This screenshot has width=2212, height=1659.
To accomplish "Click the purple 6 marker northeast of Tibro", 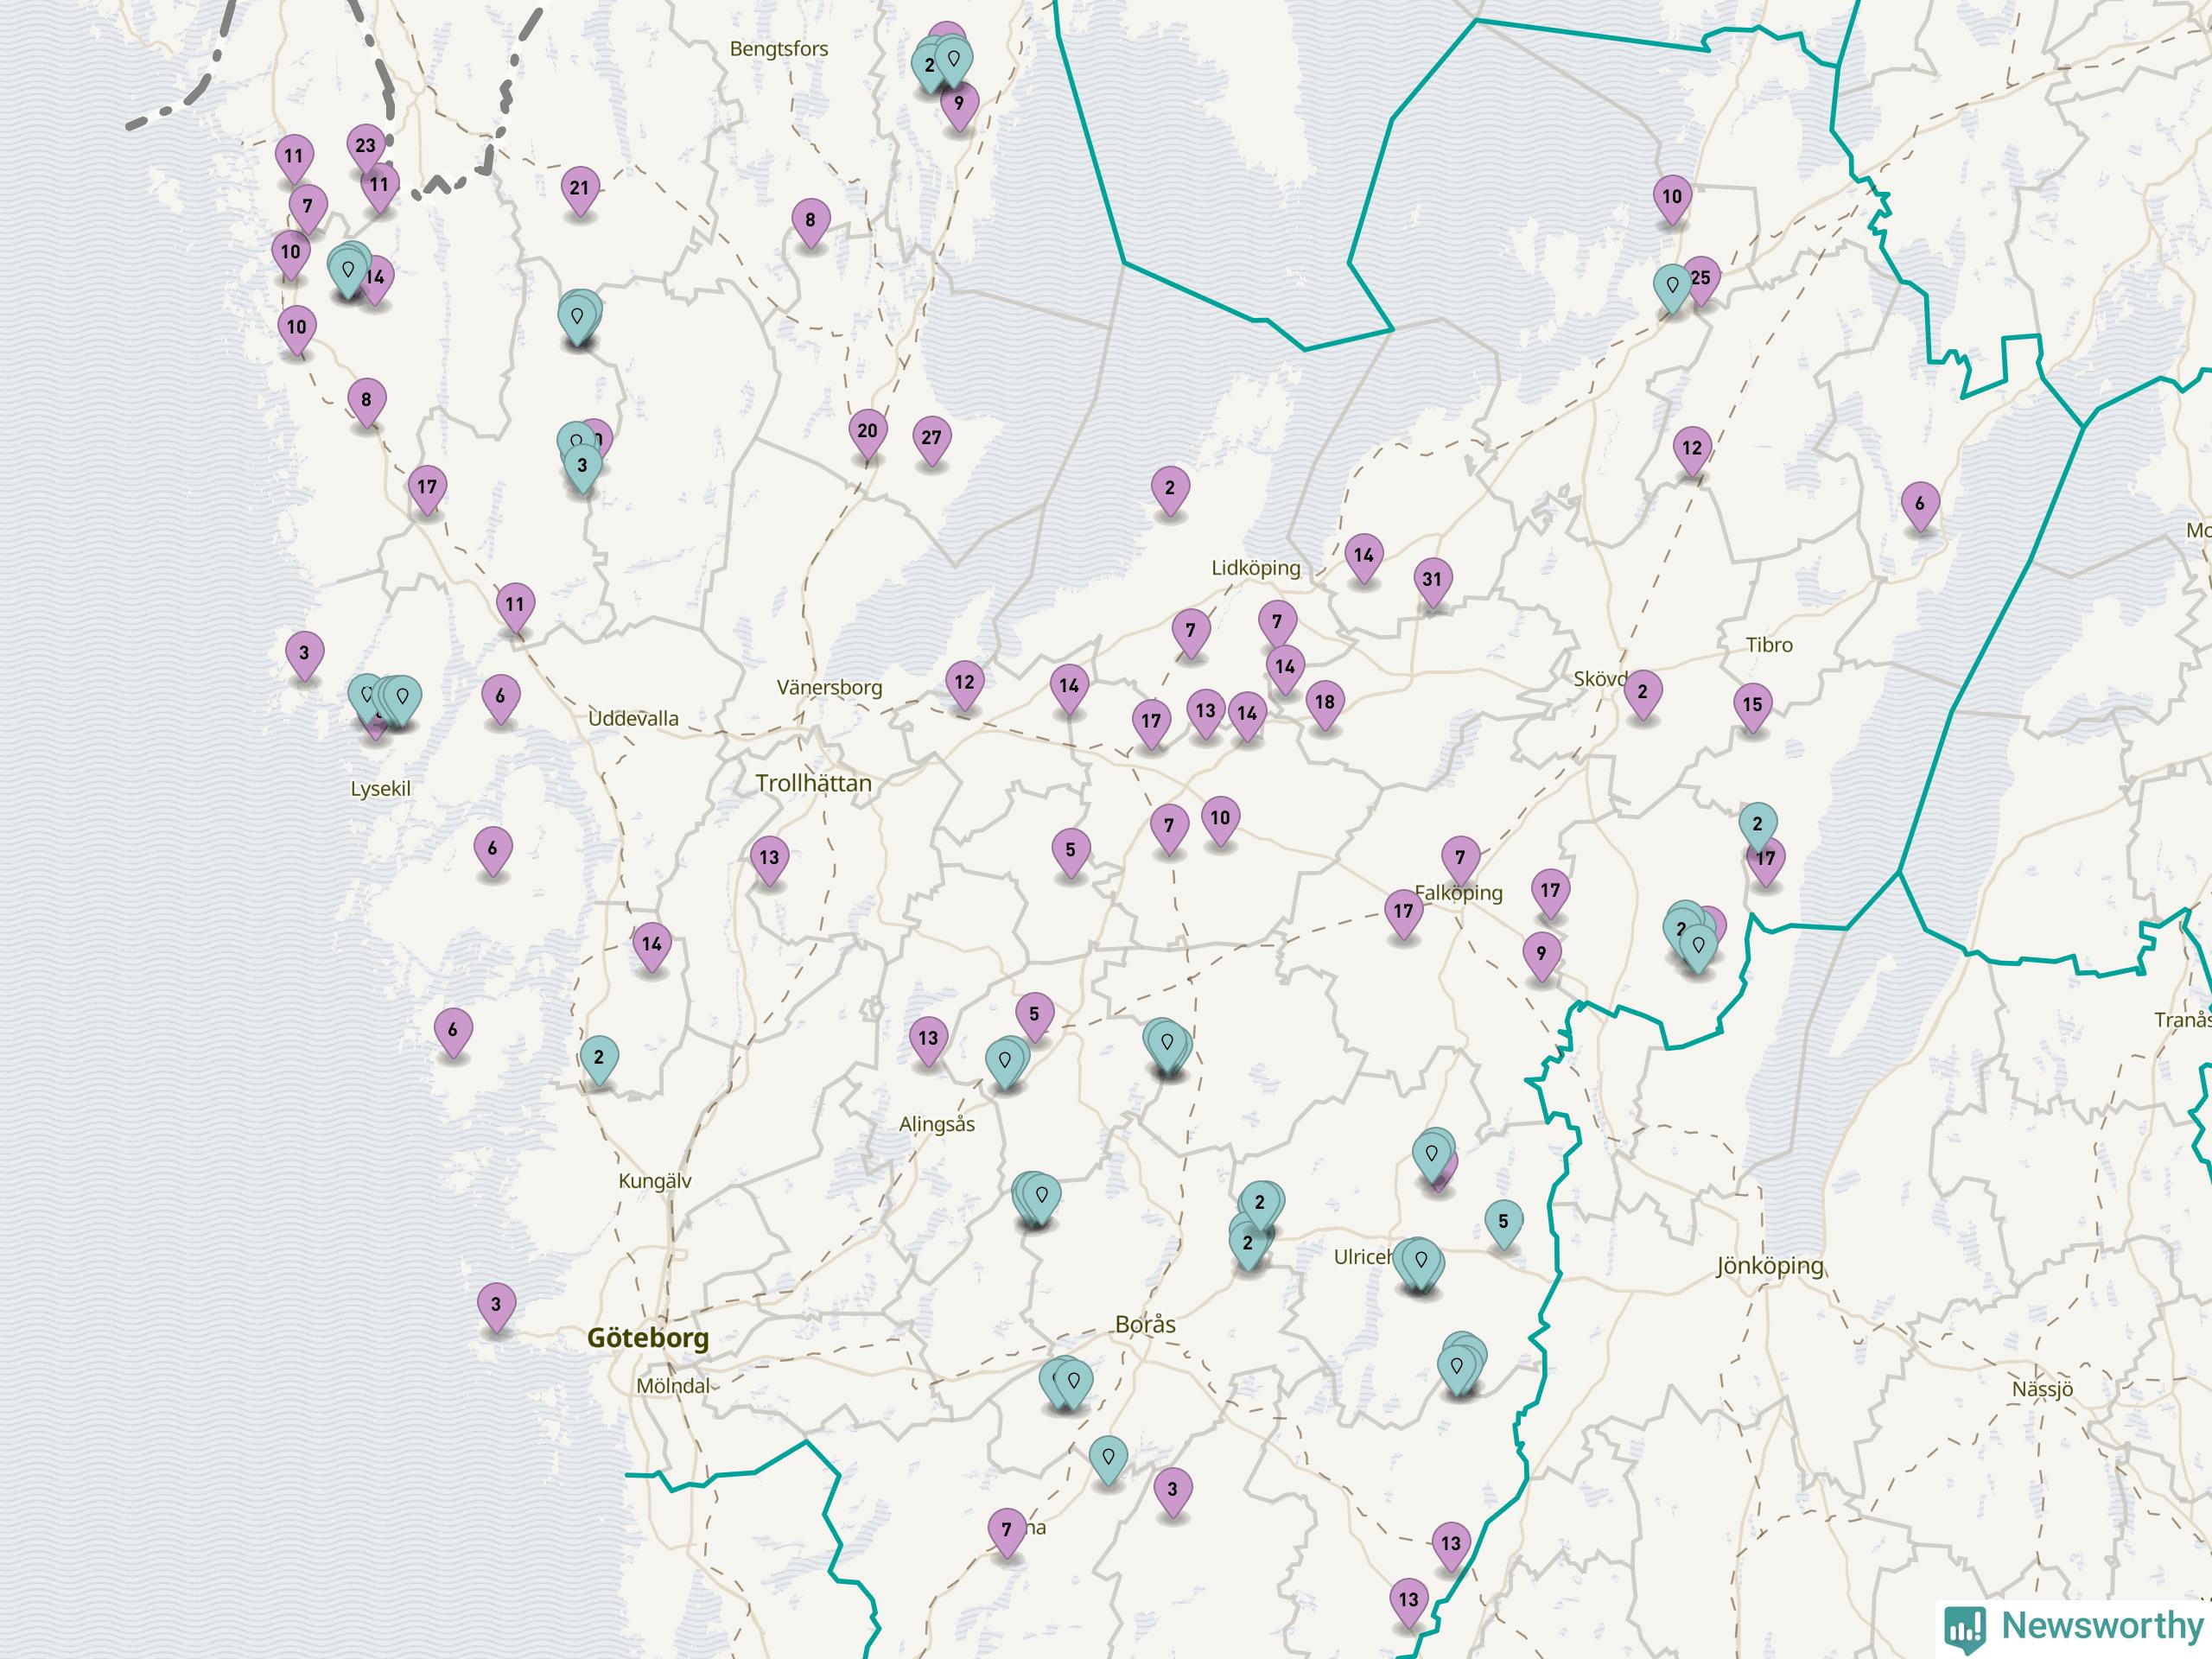I will pos(1919,505).
